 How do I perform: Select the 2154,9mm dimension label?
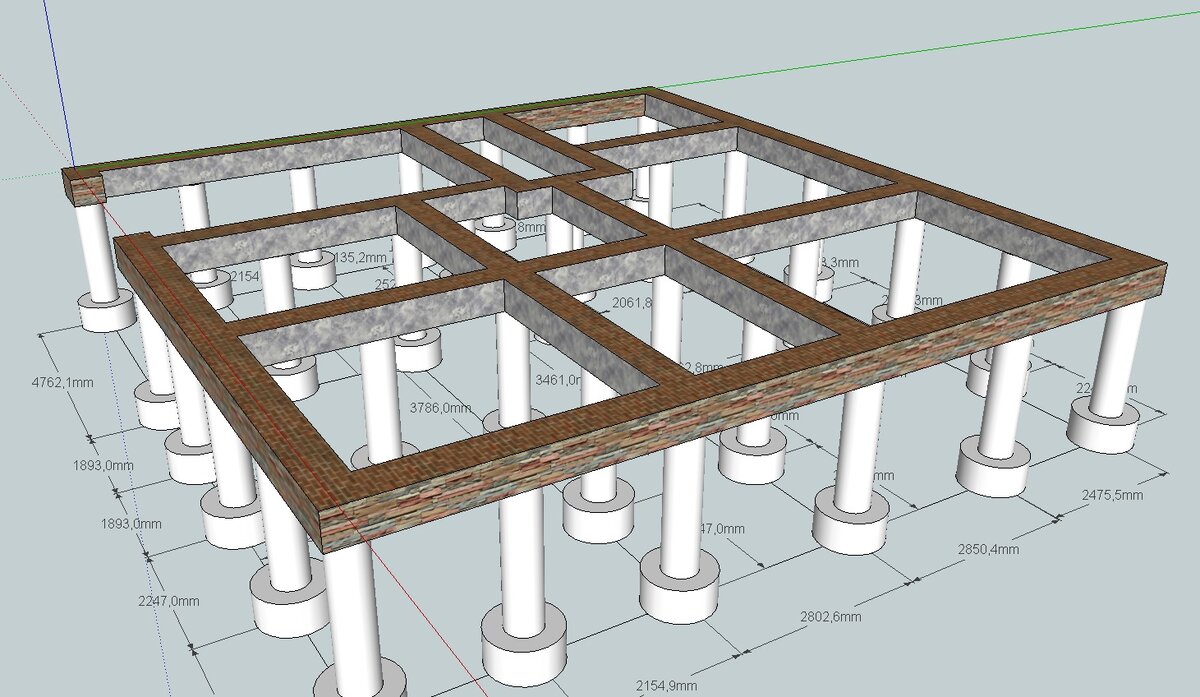667,685
